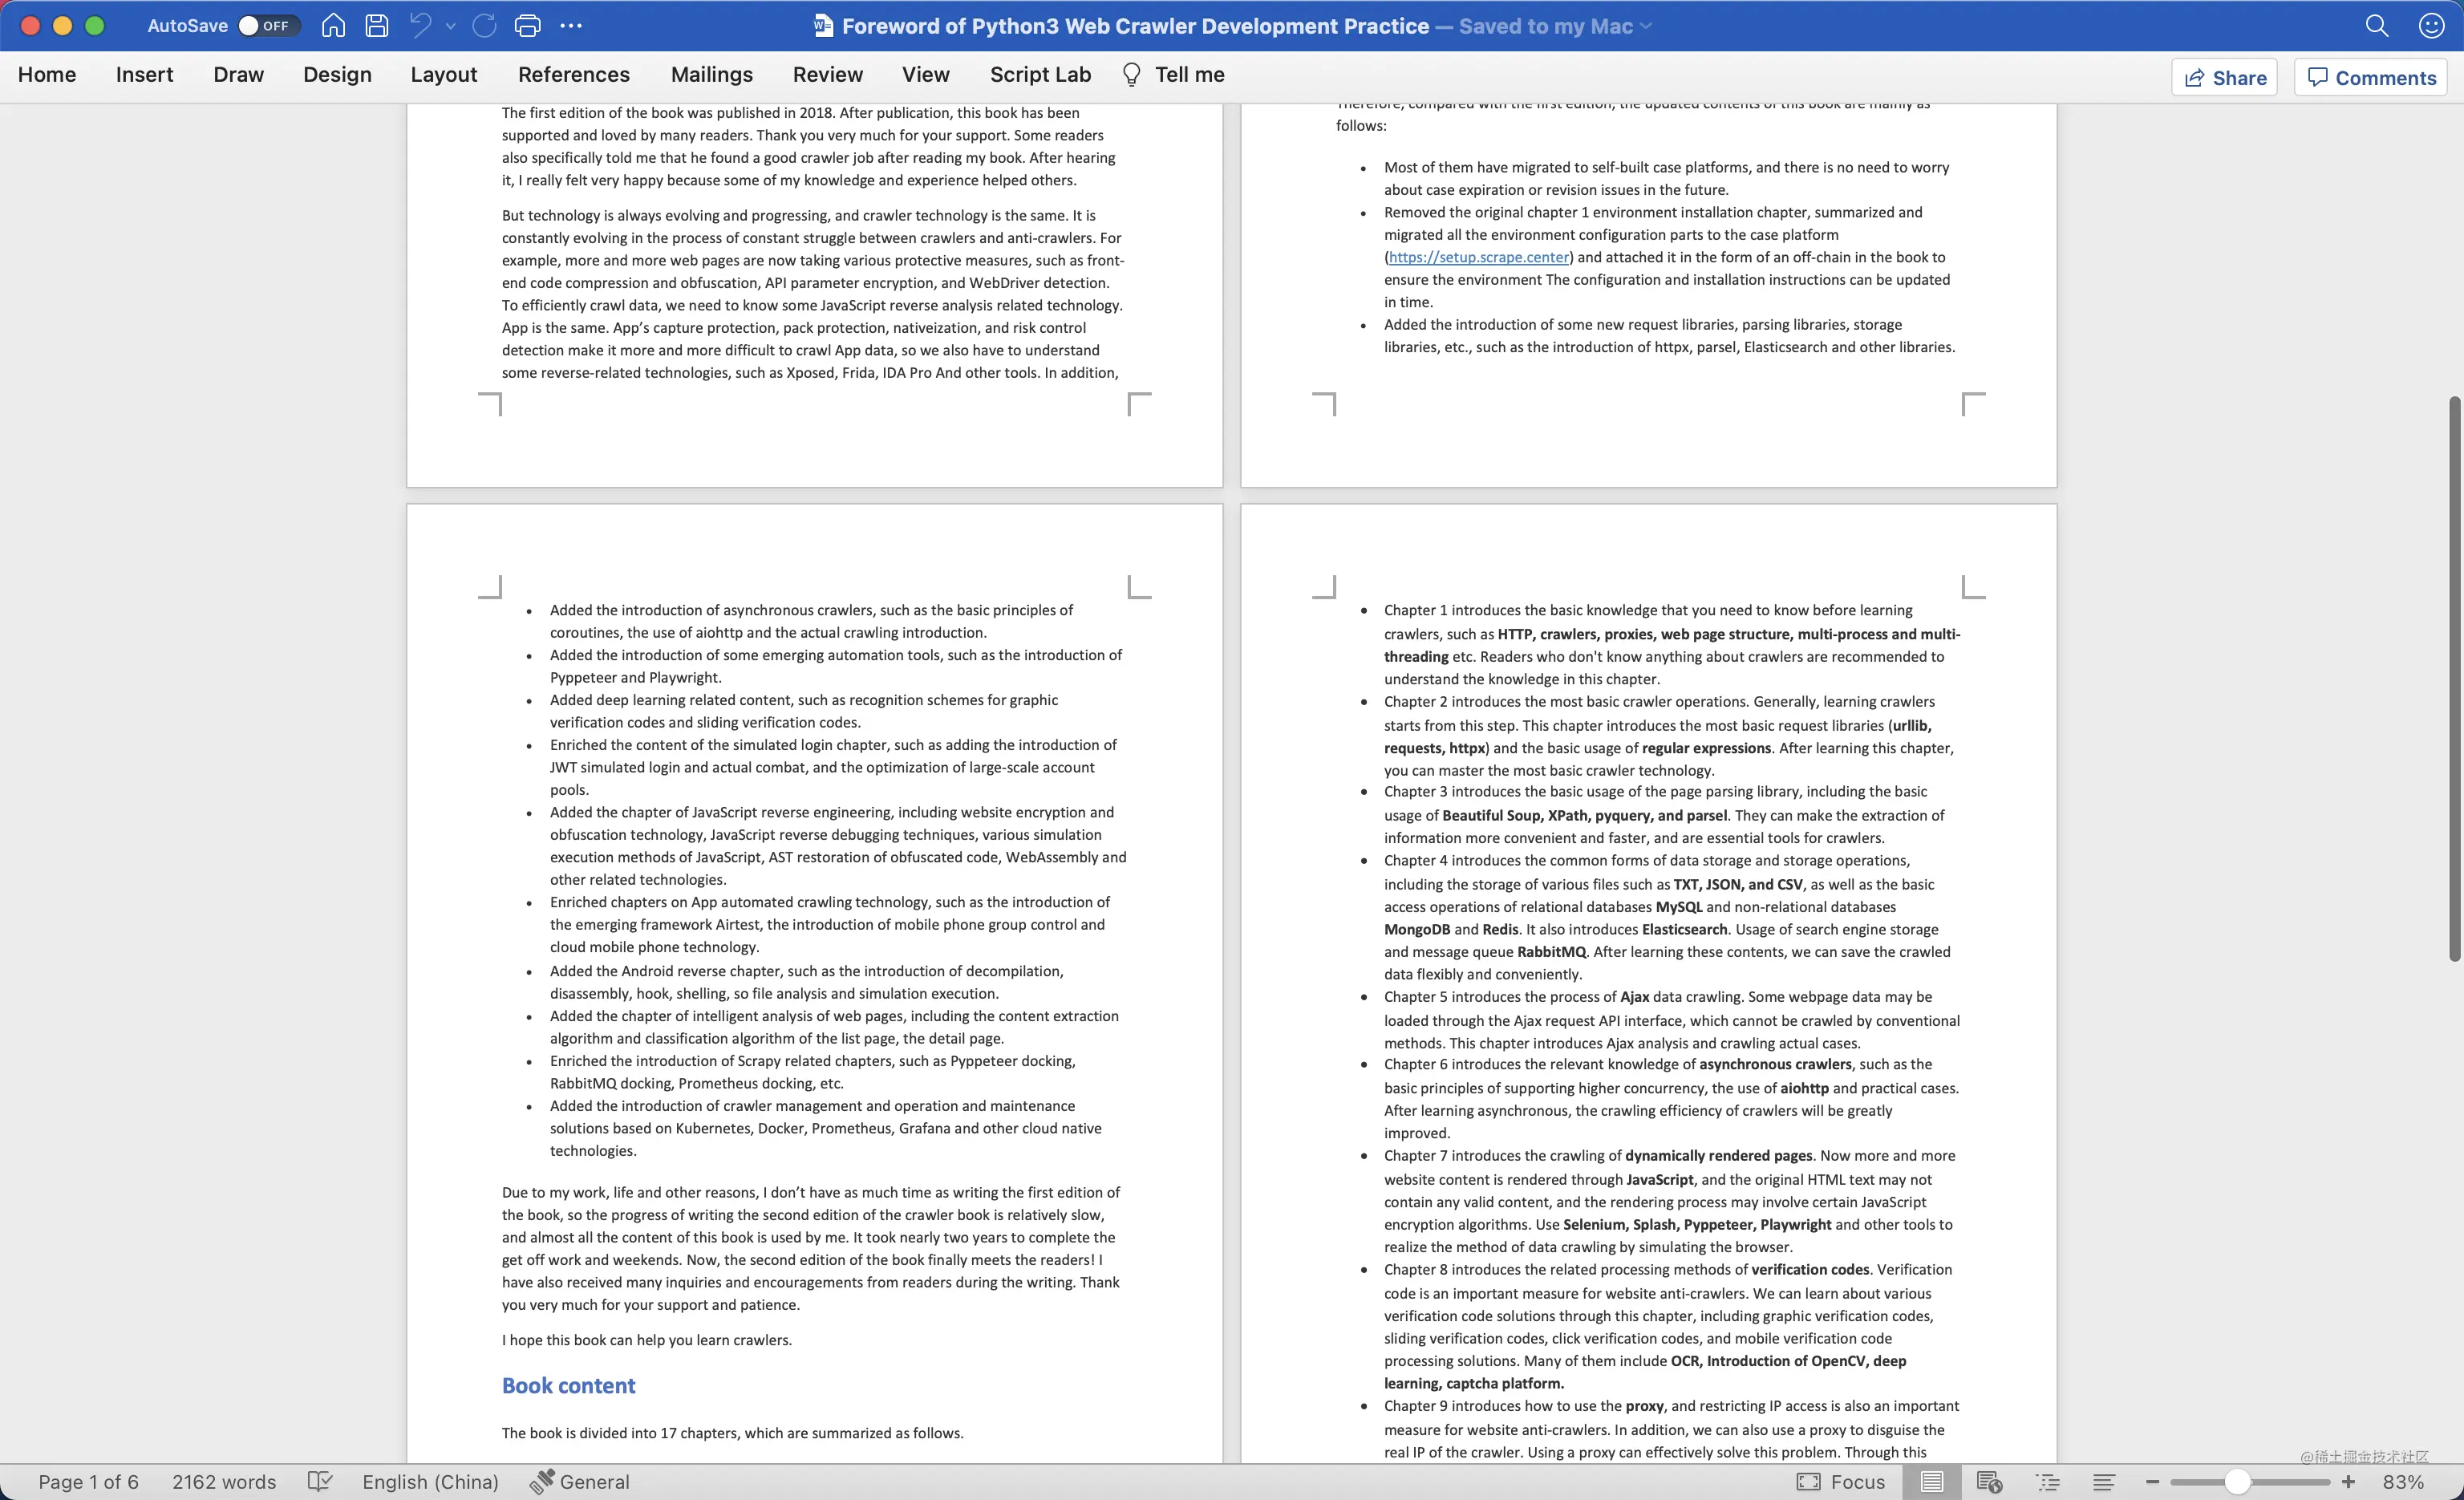Switch to Outline view icon
Screen dimensions: 2464x1500
coord(2048,1482)
